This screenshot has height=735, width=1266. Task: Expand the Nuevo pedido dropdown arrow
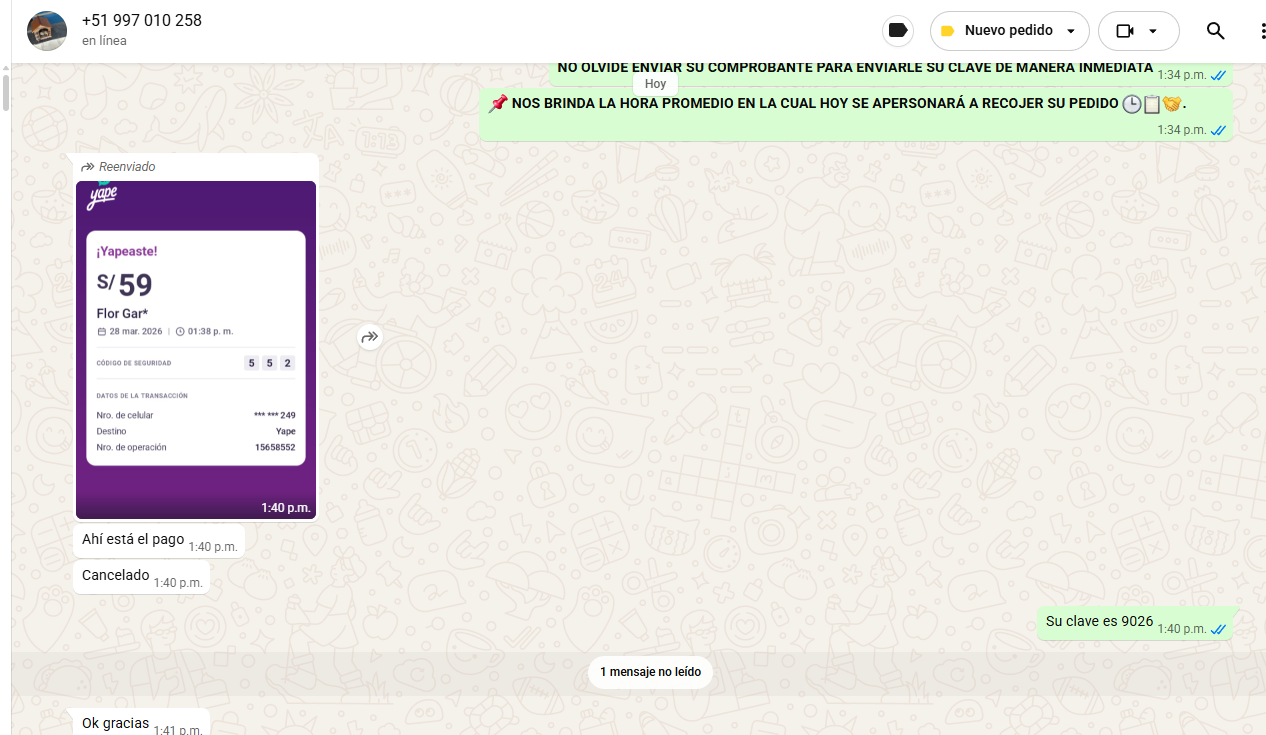1071,31
